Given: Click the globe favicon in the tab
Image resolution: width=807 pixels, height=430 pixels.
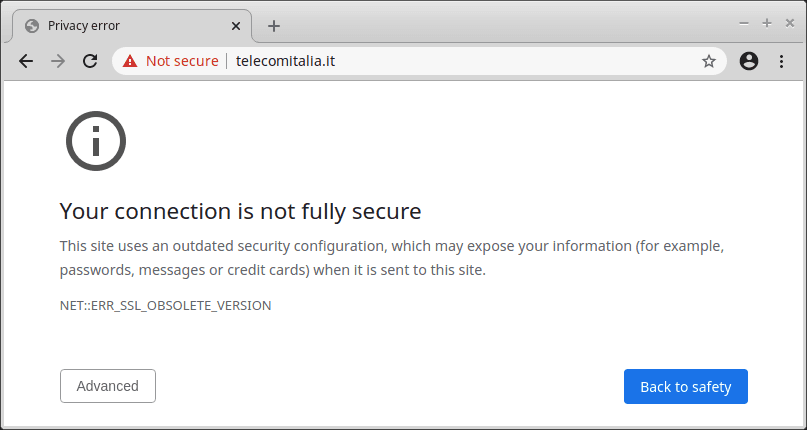Looking at the screenshot, I should 32,26.
